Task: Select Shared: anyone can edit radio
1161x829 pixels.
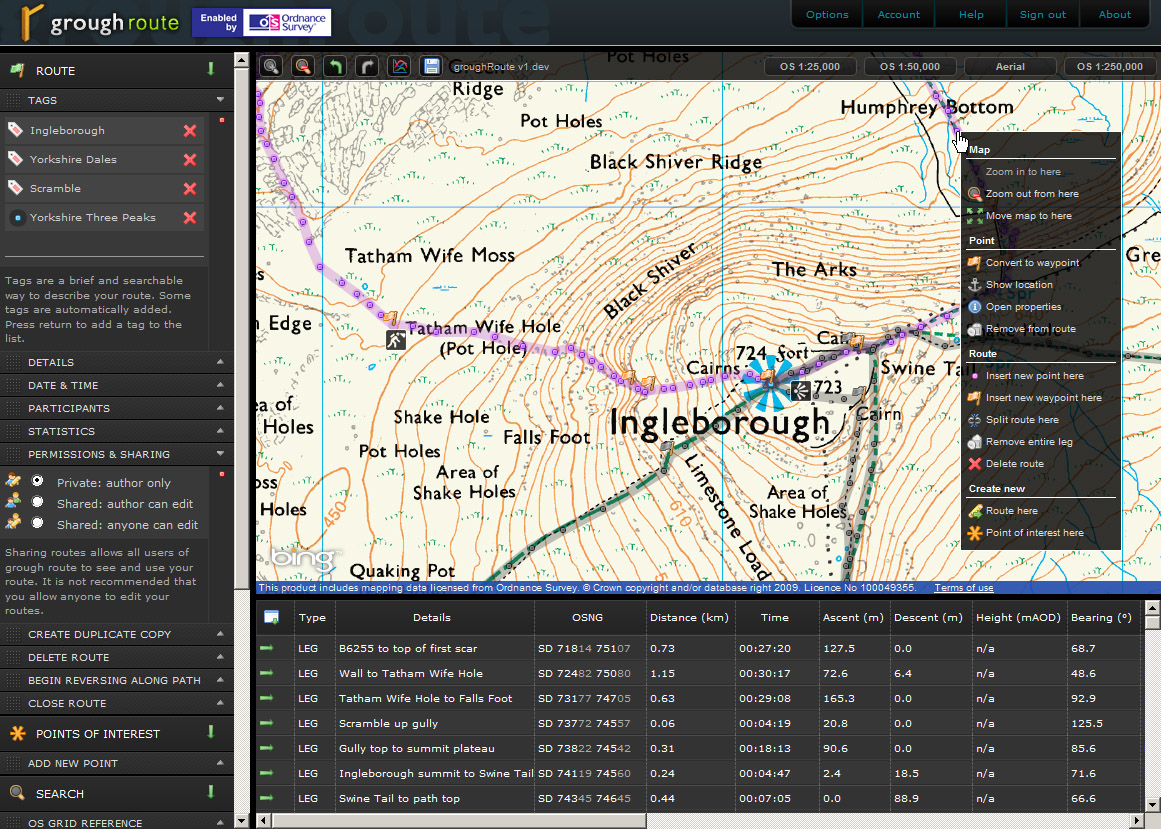Action: point(38,523)
